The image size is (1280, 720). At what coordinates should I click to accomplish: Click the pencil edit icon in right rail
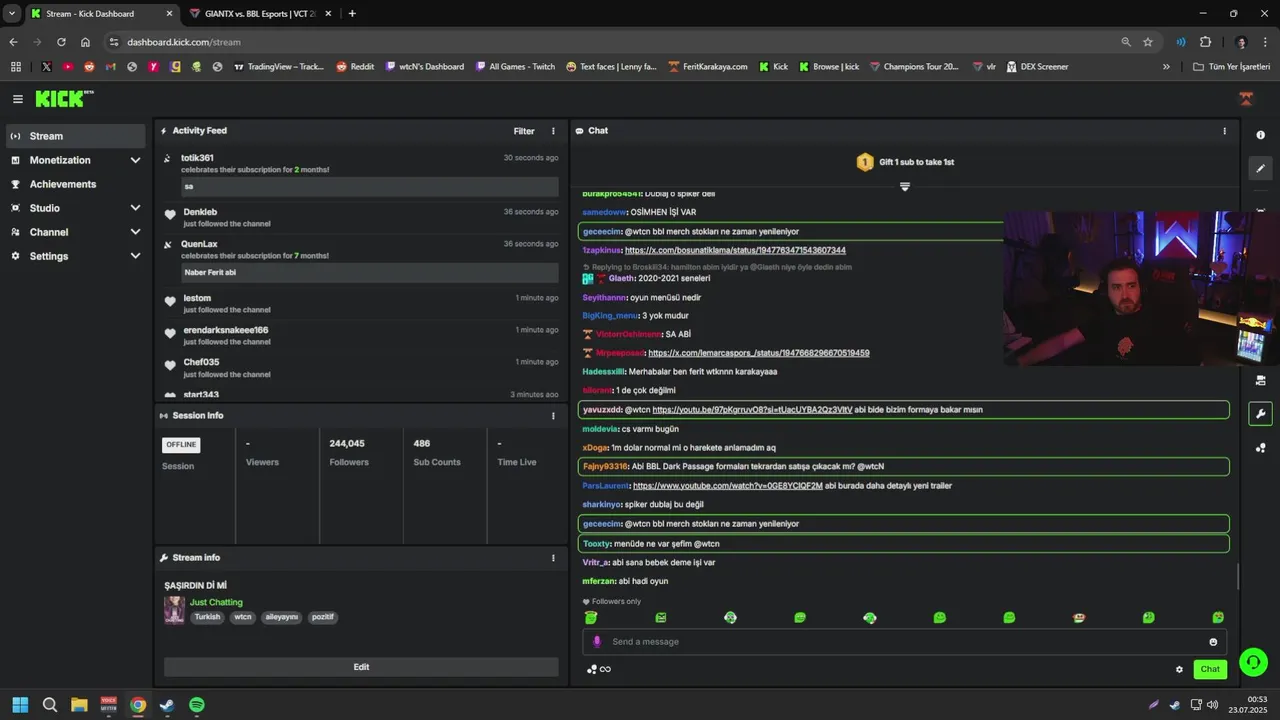[1260, 168]
